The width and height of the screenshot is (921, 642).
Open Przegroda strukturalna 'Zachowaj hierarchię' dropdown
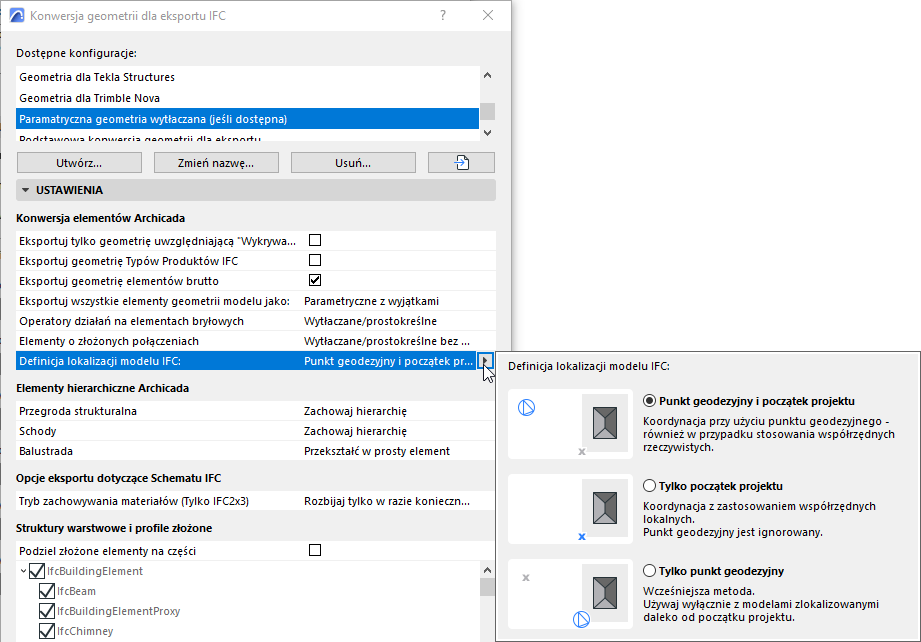(355, 411)
